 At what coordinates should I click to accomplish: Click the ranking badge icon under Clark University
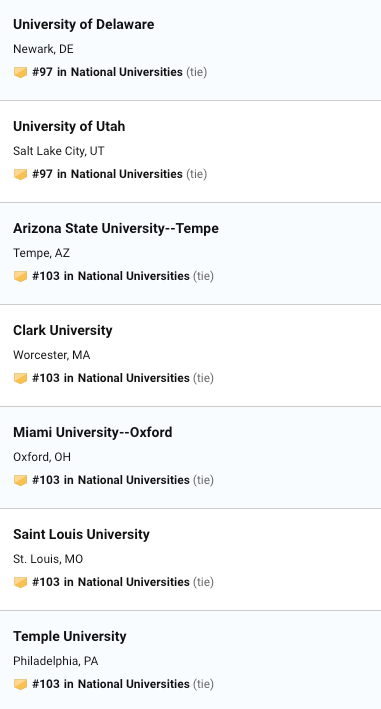coord(20,378)
